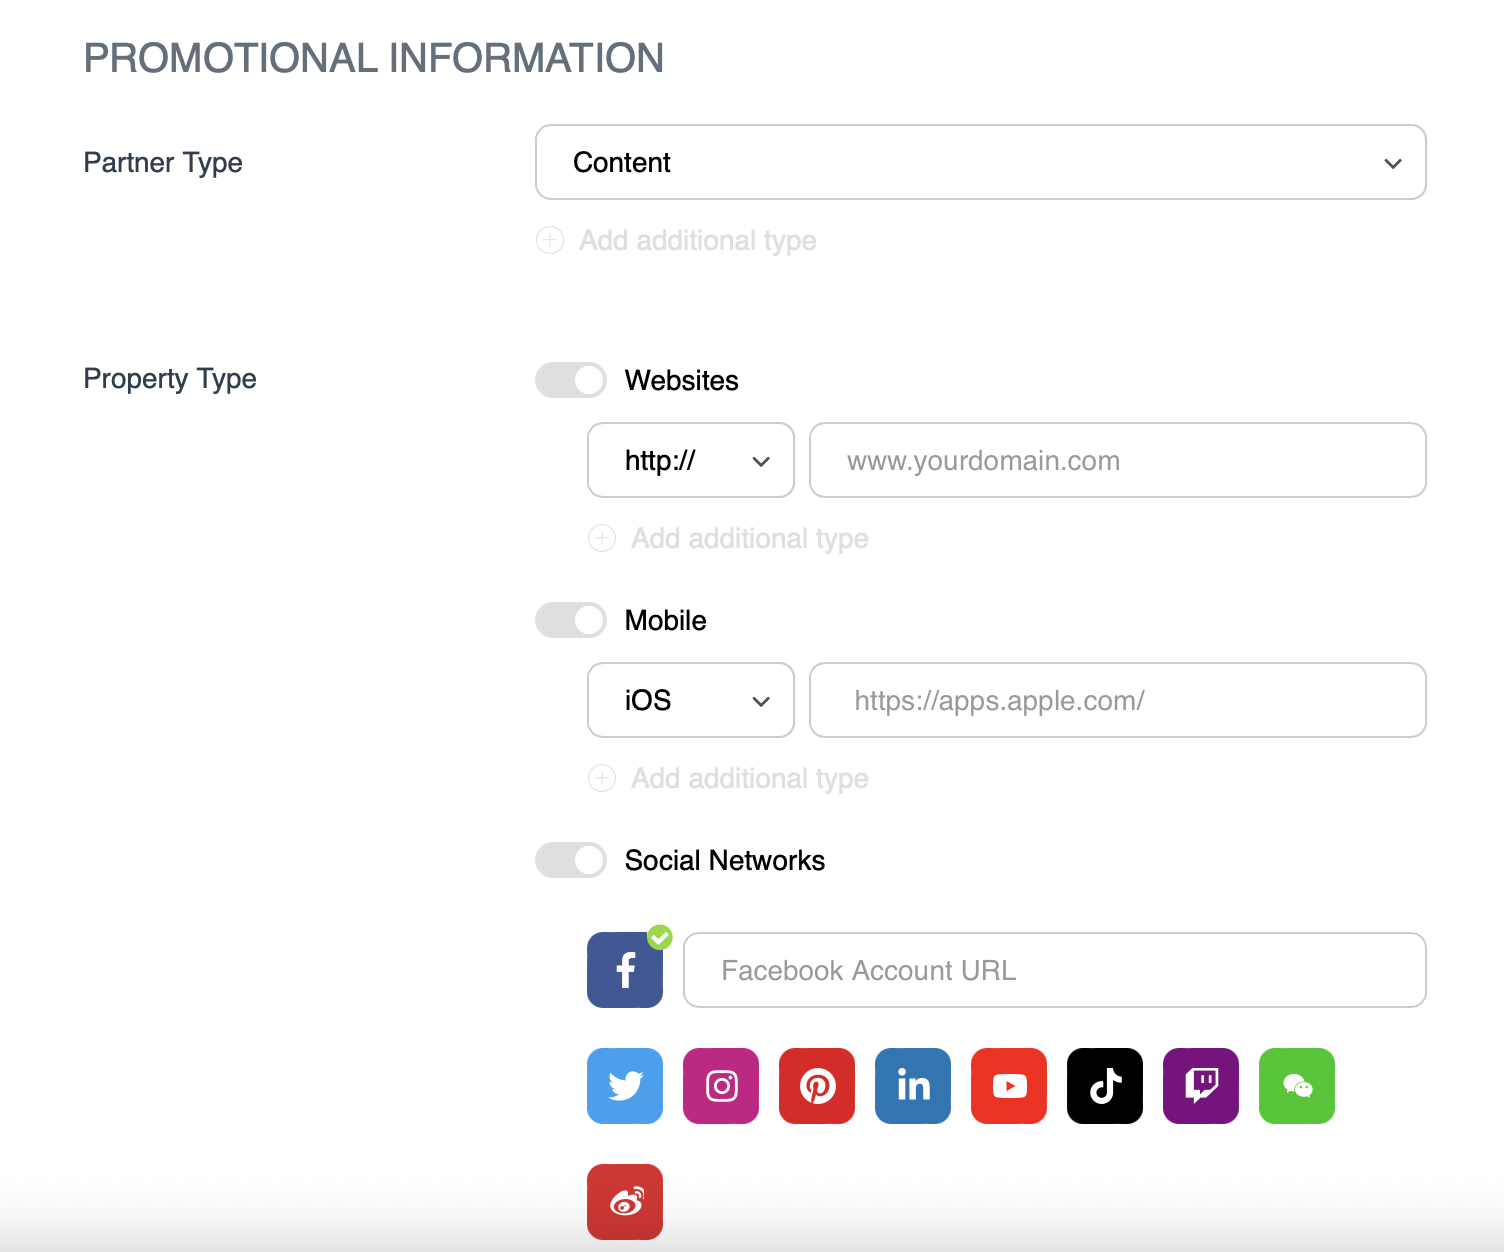The height and width of the screenshot is (1252, 1504).
Task: Toggle the Mobile property switch
Action: (571, 620)
